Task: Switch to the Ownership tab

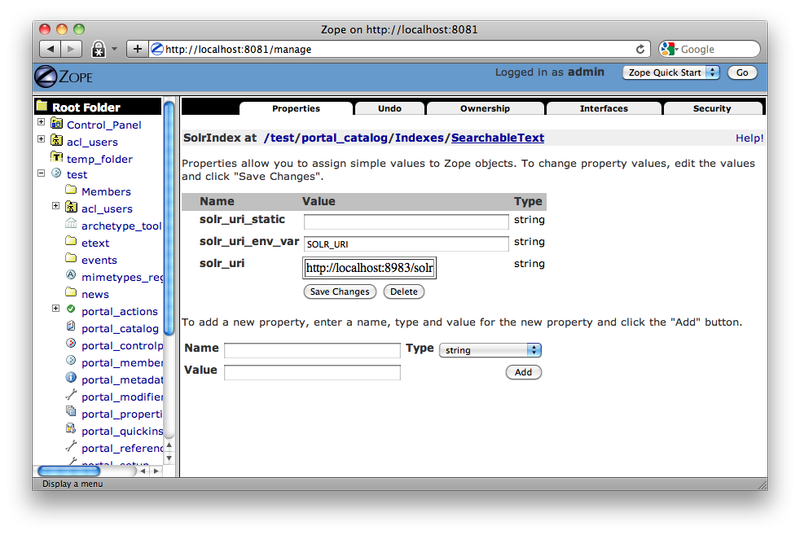Action: [485, 108]
